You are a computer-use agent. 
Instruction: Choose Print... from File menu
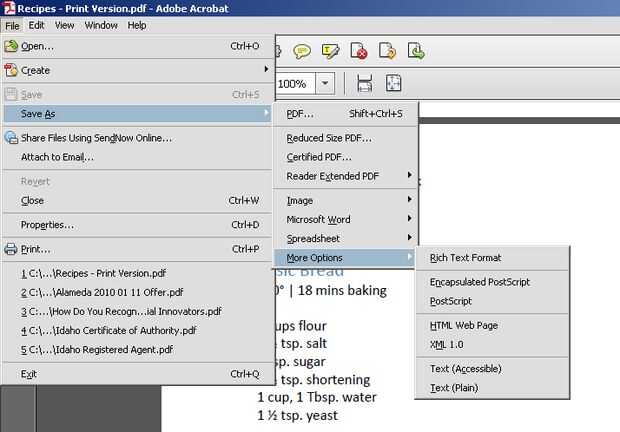pos(137,249)
